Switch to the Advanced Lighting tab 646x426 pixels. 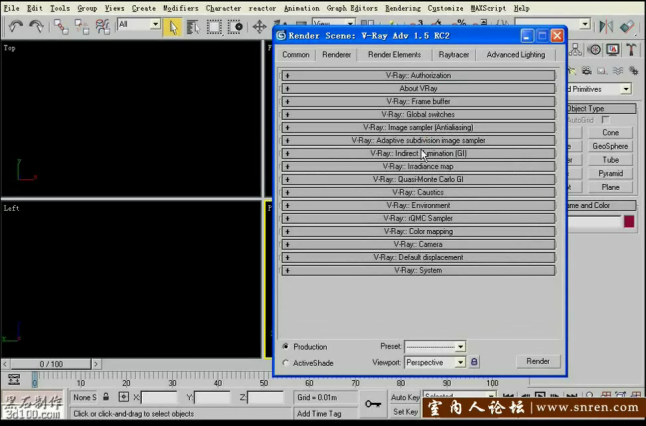click(516, 55)
